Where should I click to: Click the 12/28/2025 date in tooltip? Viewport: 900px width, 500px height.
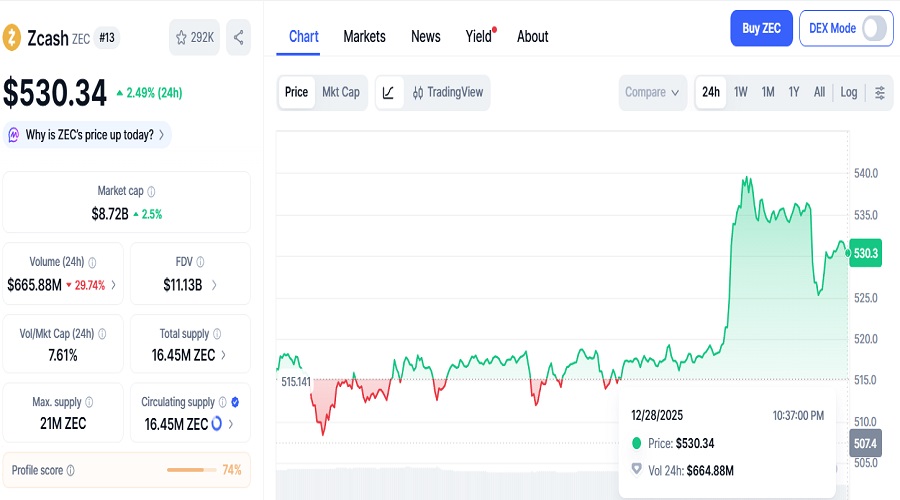[x=657, y=415]
